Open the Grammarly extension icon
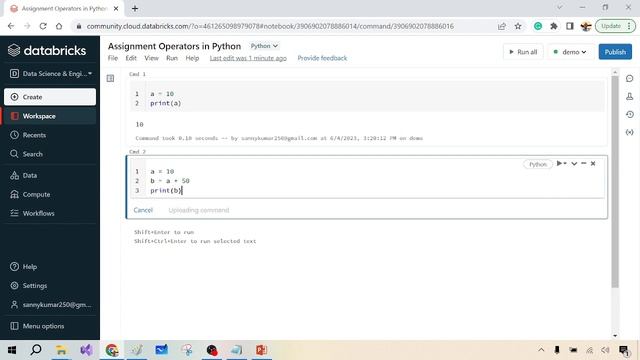This screenshot has height=360, width=640. pyautogui.click(x=538, y=26)
